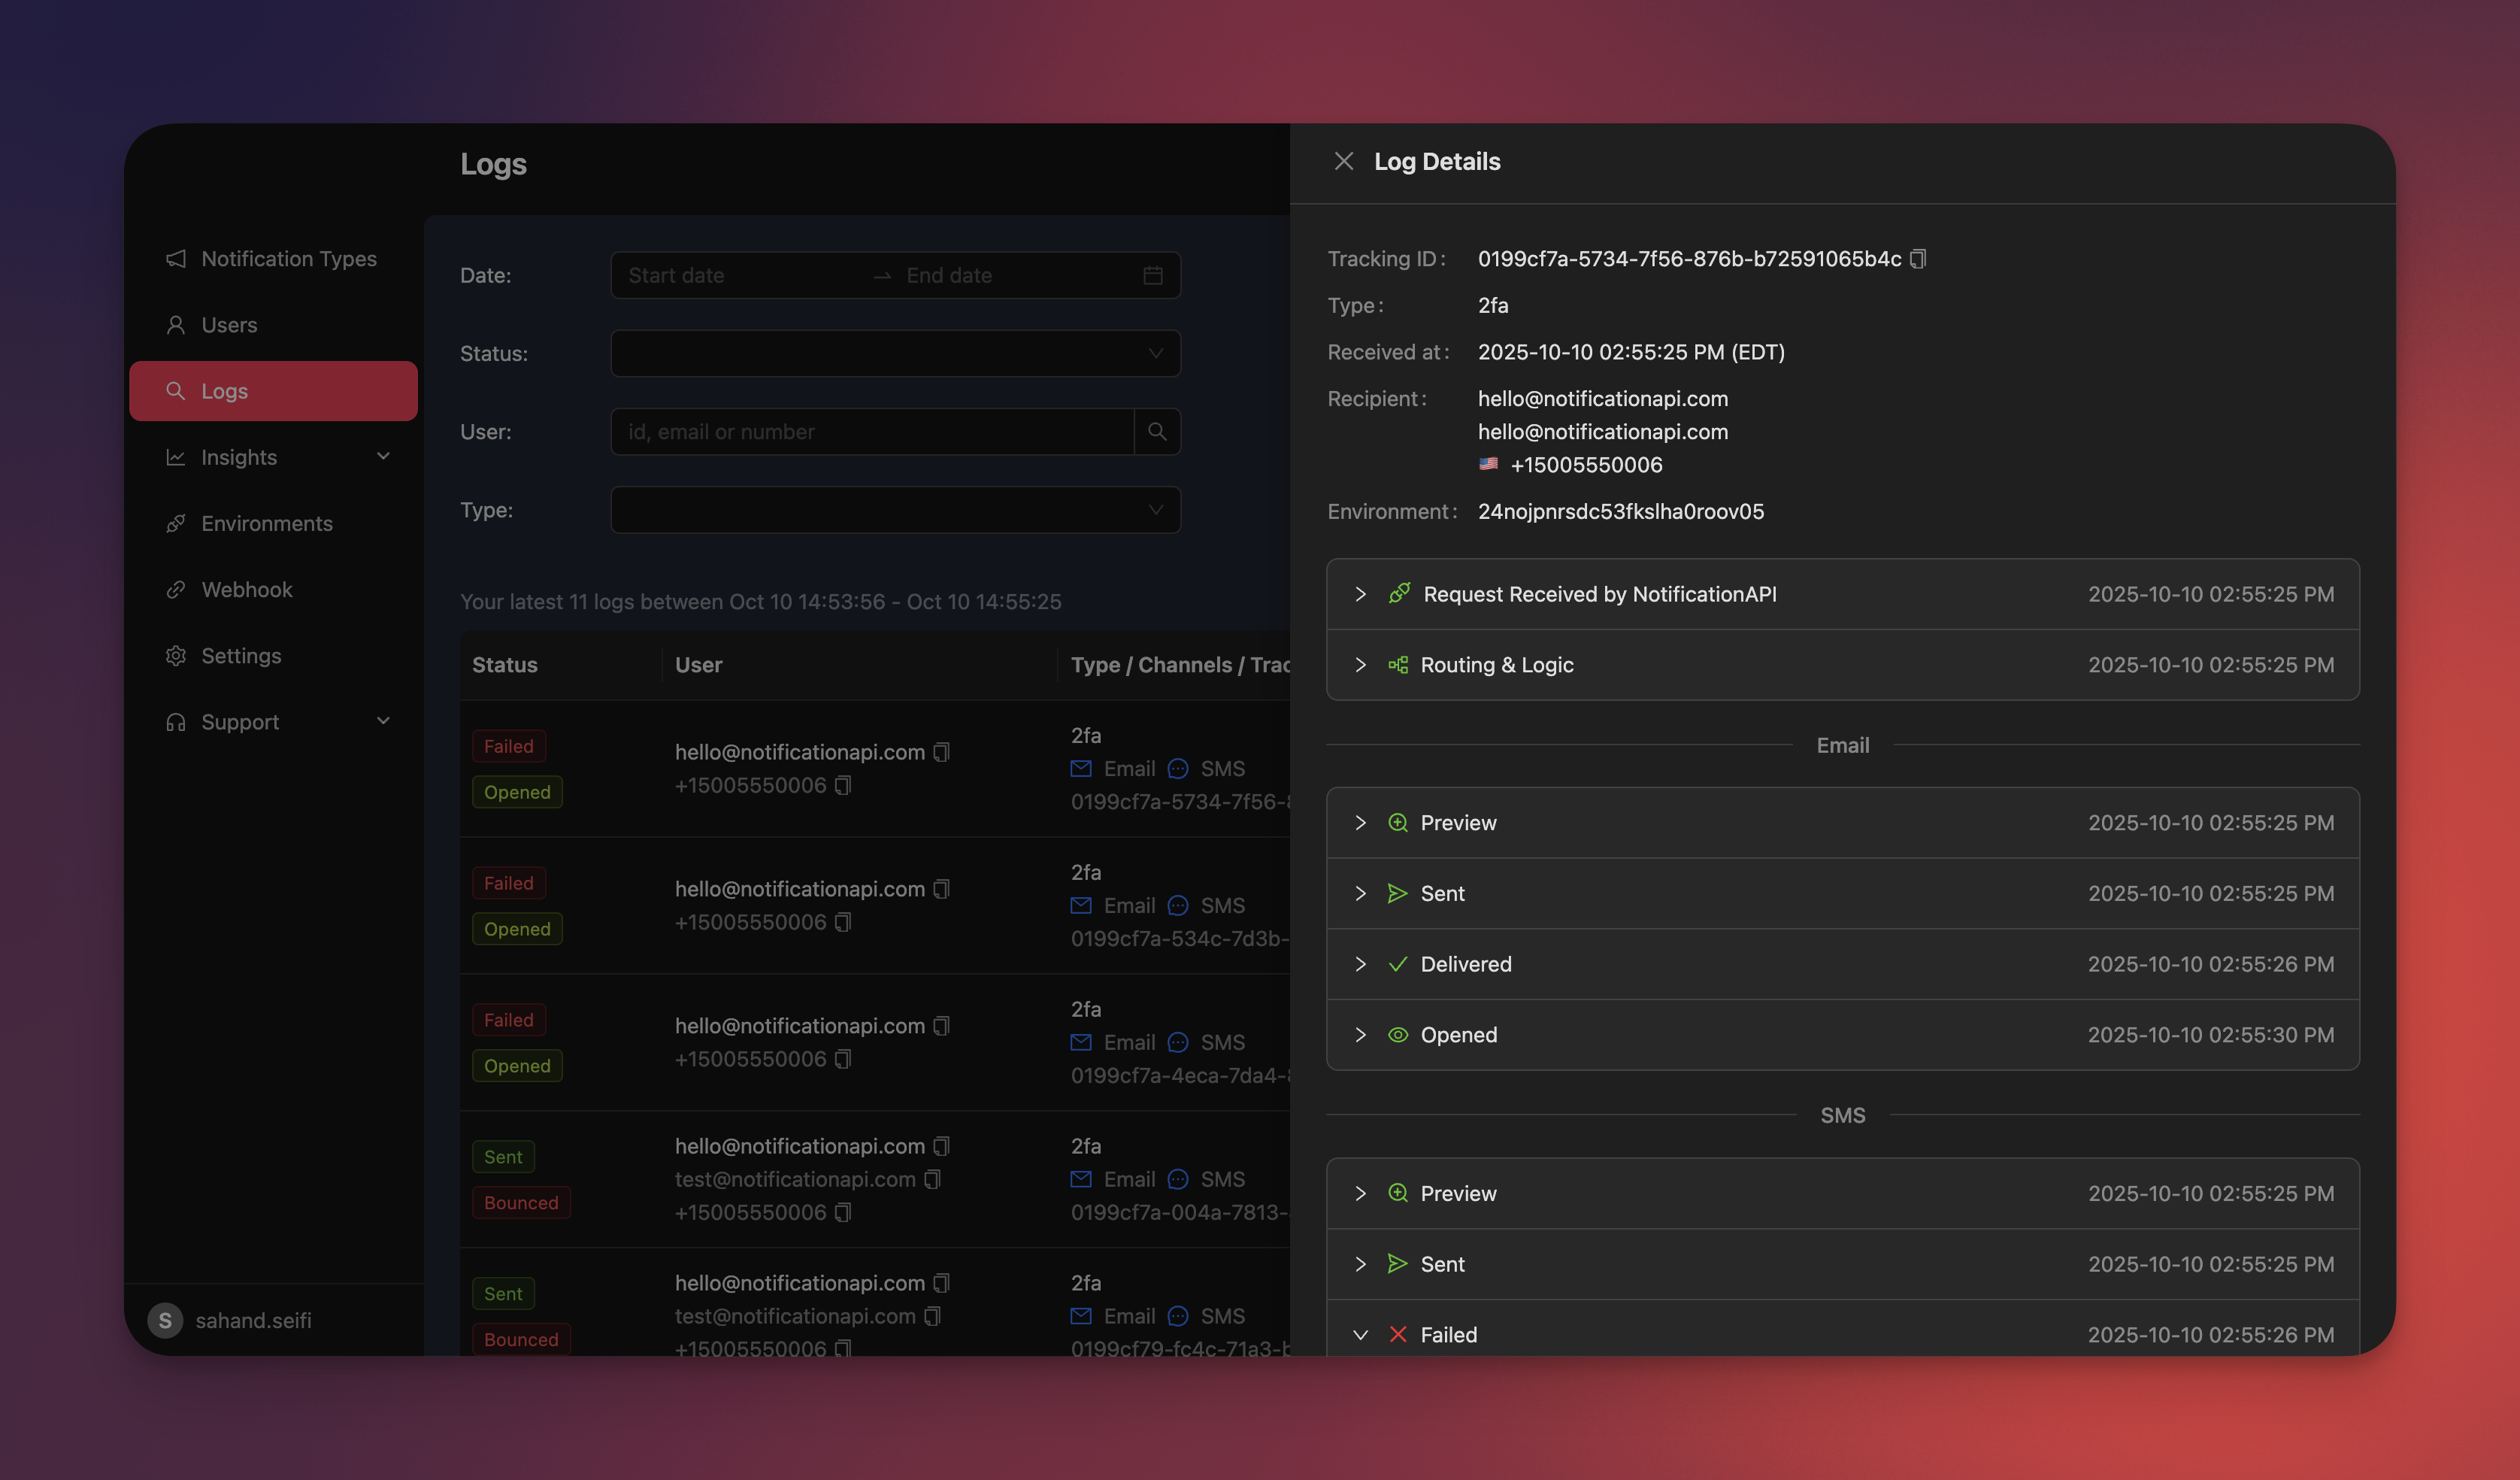2520x1480 pixels.
Task: Open Settings via the gear icon
Action: (175, 655)
